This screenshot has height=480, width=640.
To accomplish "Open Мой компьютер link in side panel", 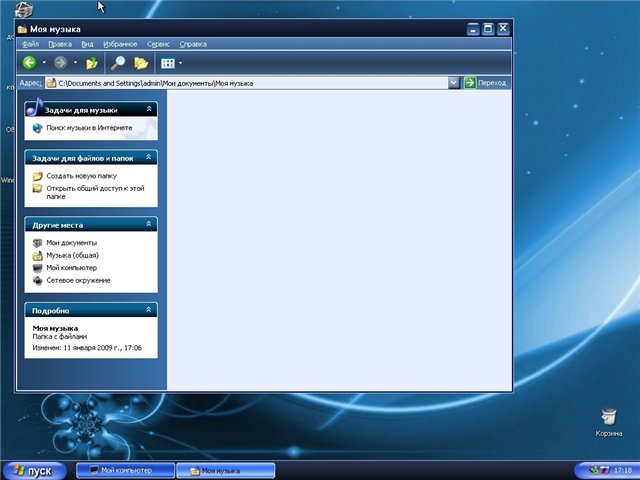I will coord(71,268).
